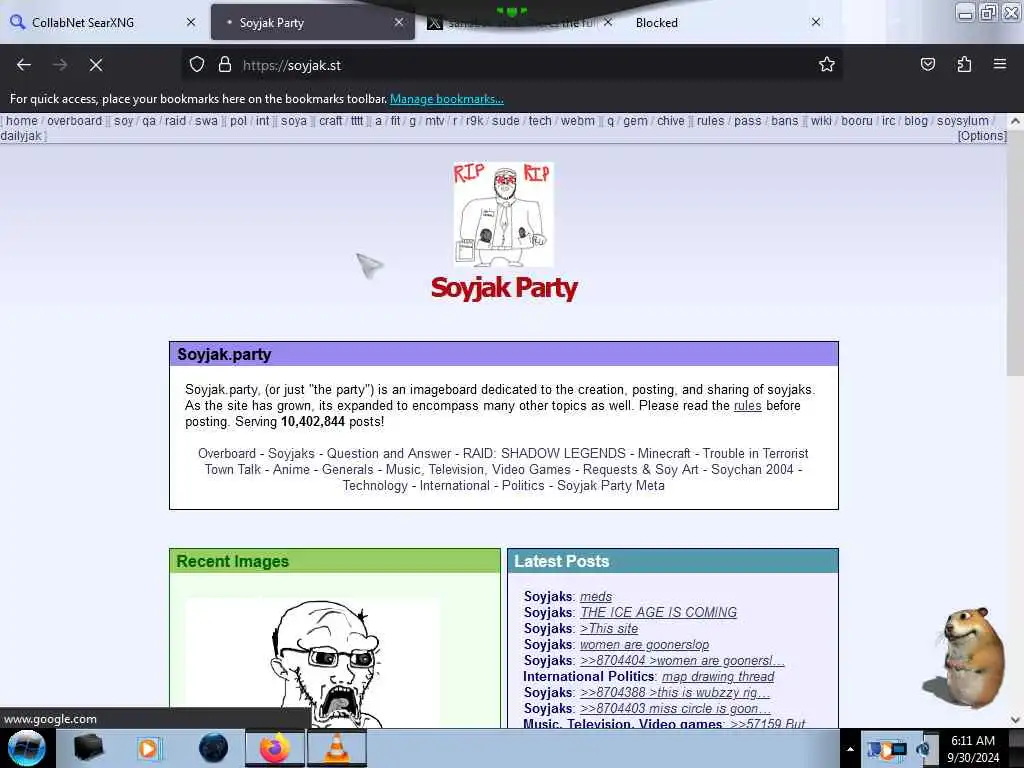1024x768 pixels.
Task: Switch to the X (Twitter) tab
Action: coord(519,22)
